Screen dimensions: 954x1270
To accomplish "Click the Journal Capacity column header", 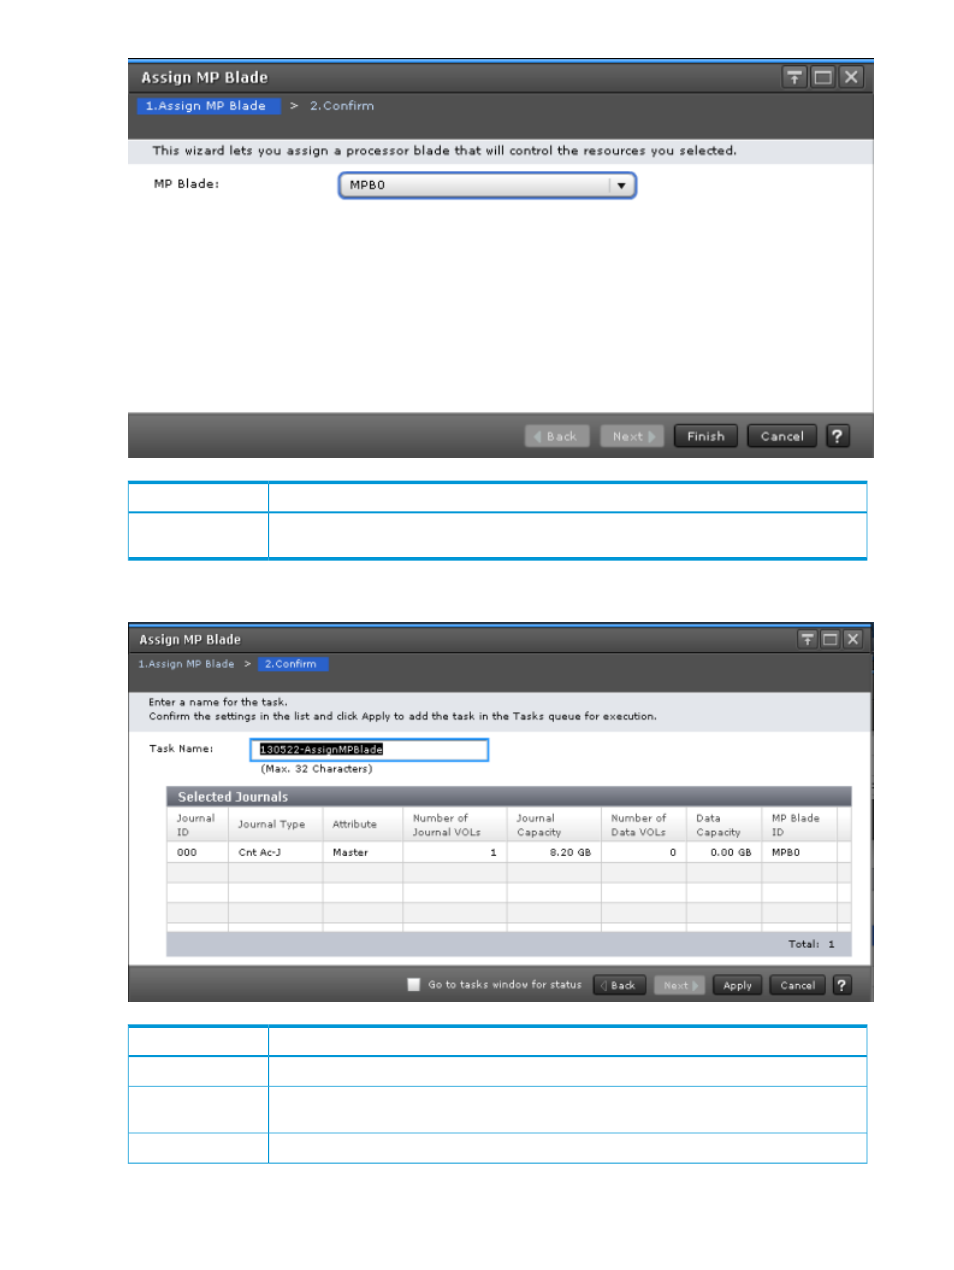I will (x=554, y=825).
